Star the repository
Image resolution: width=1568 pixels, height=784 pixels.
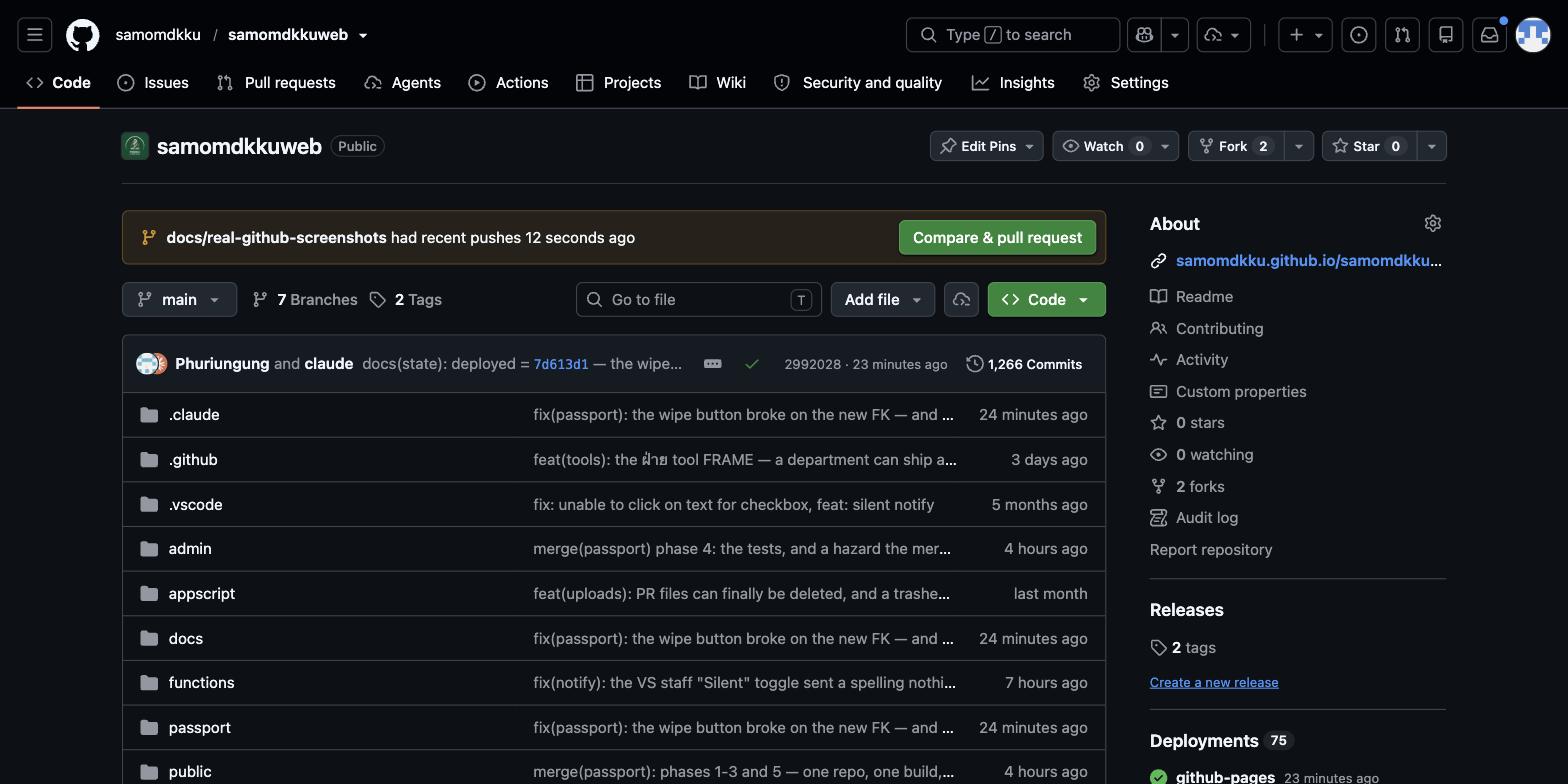(x=1369, y=146)
